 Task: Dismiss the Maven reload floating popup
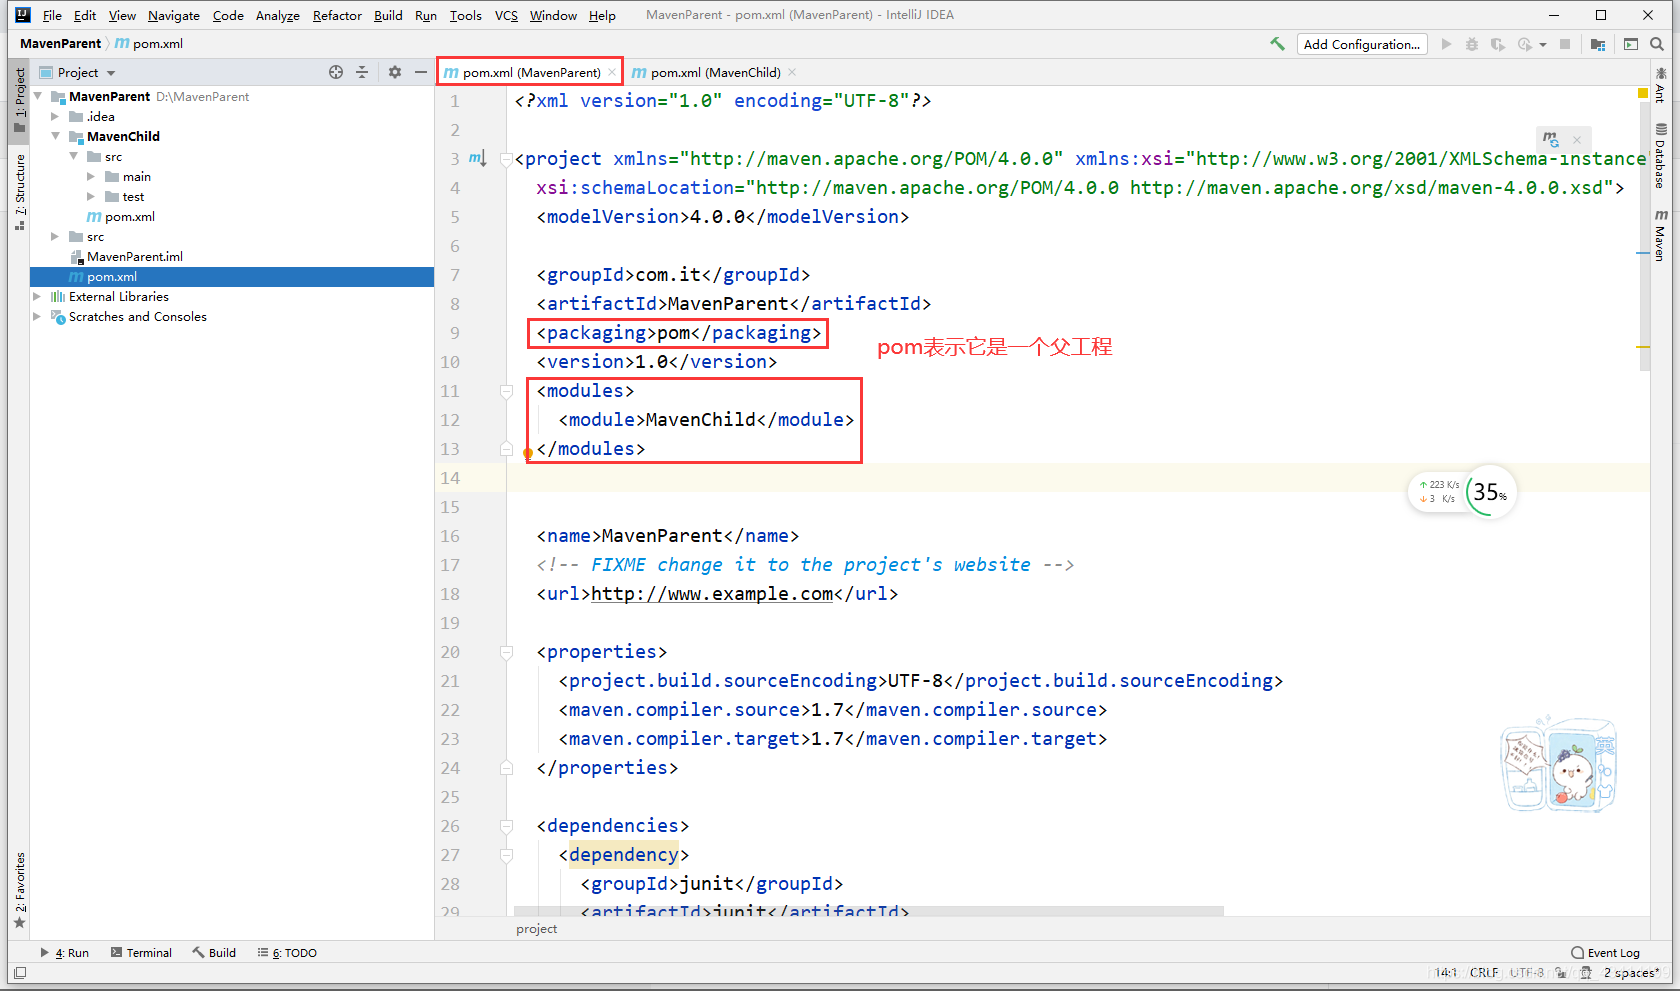pyautogui.click(x=1577, y=139)
